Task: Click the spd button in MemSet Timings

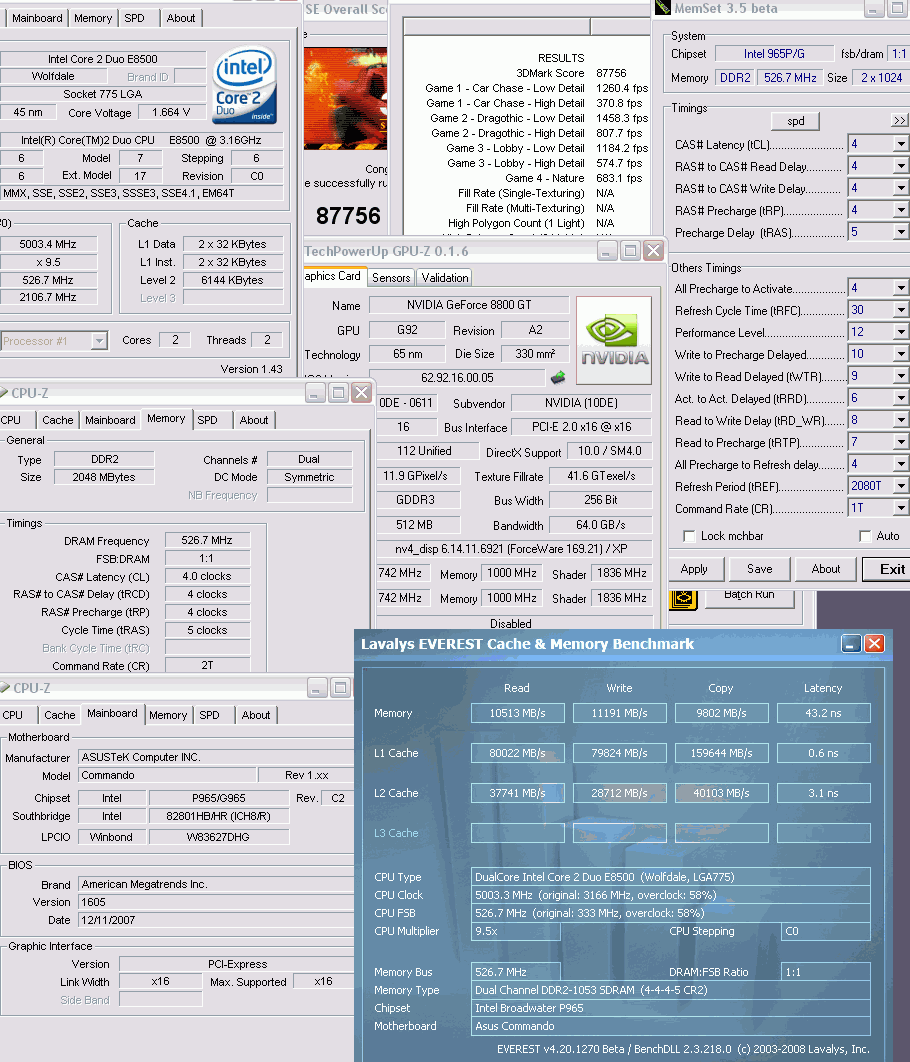Action: click(x=796, y=121)
